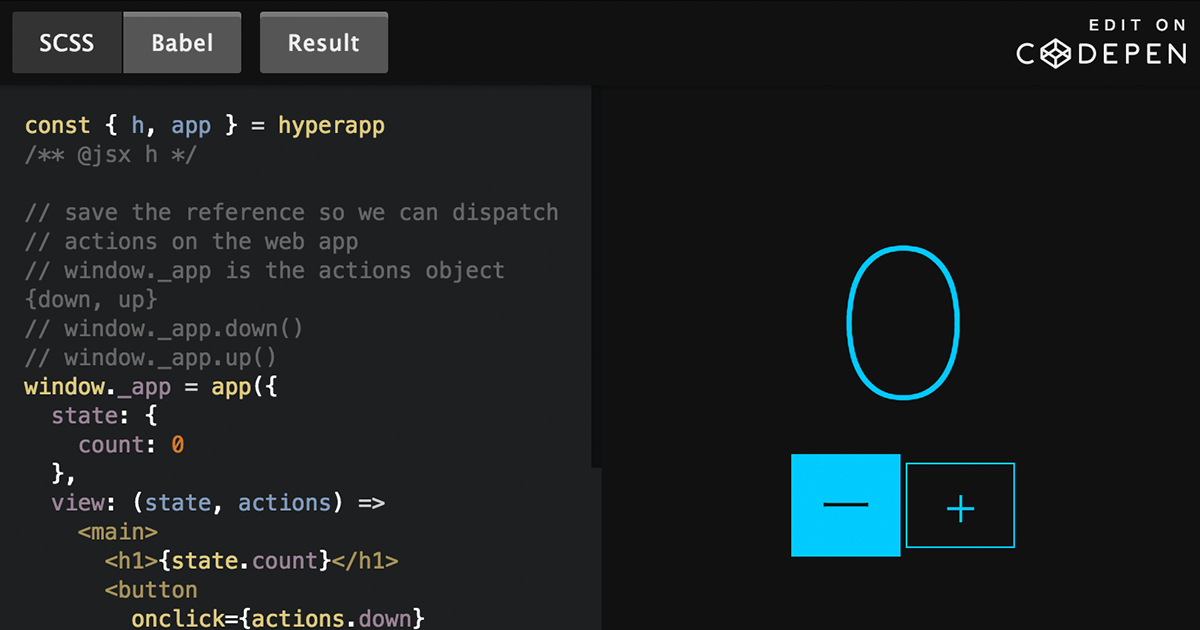1200x630 pixels.
Task: Click the '// window._app.down()' comment
Action: [x=163, y=329]
